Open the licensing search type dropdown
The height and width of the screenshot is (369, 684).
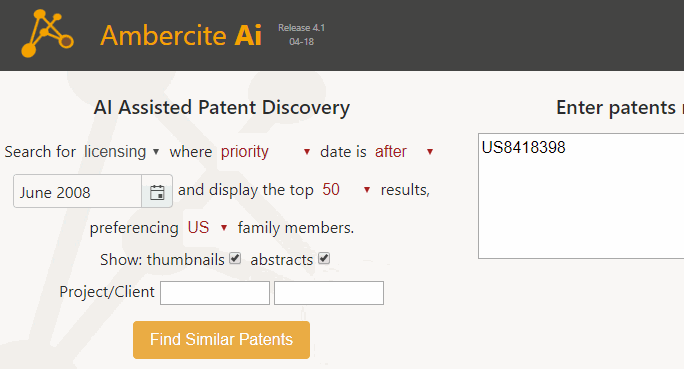122,152
